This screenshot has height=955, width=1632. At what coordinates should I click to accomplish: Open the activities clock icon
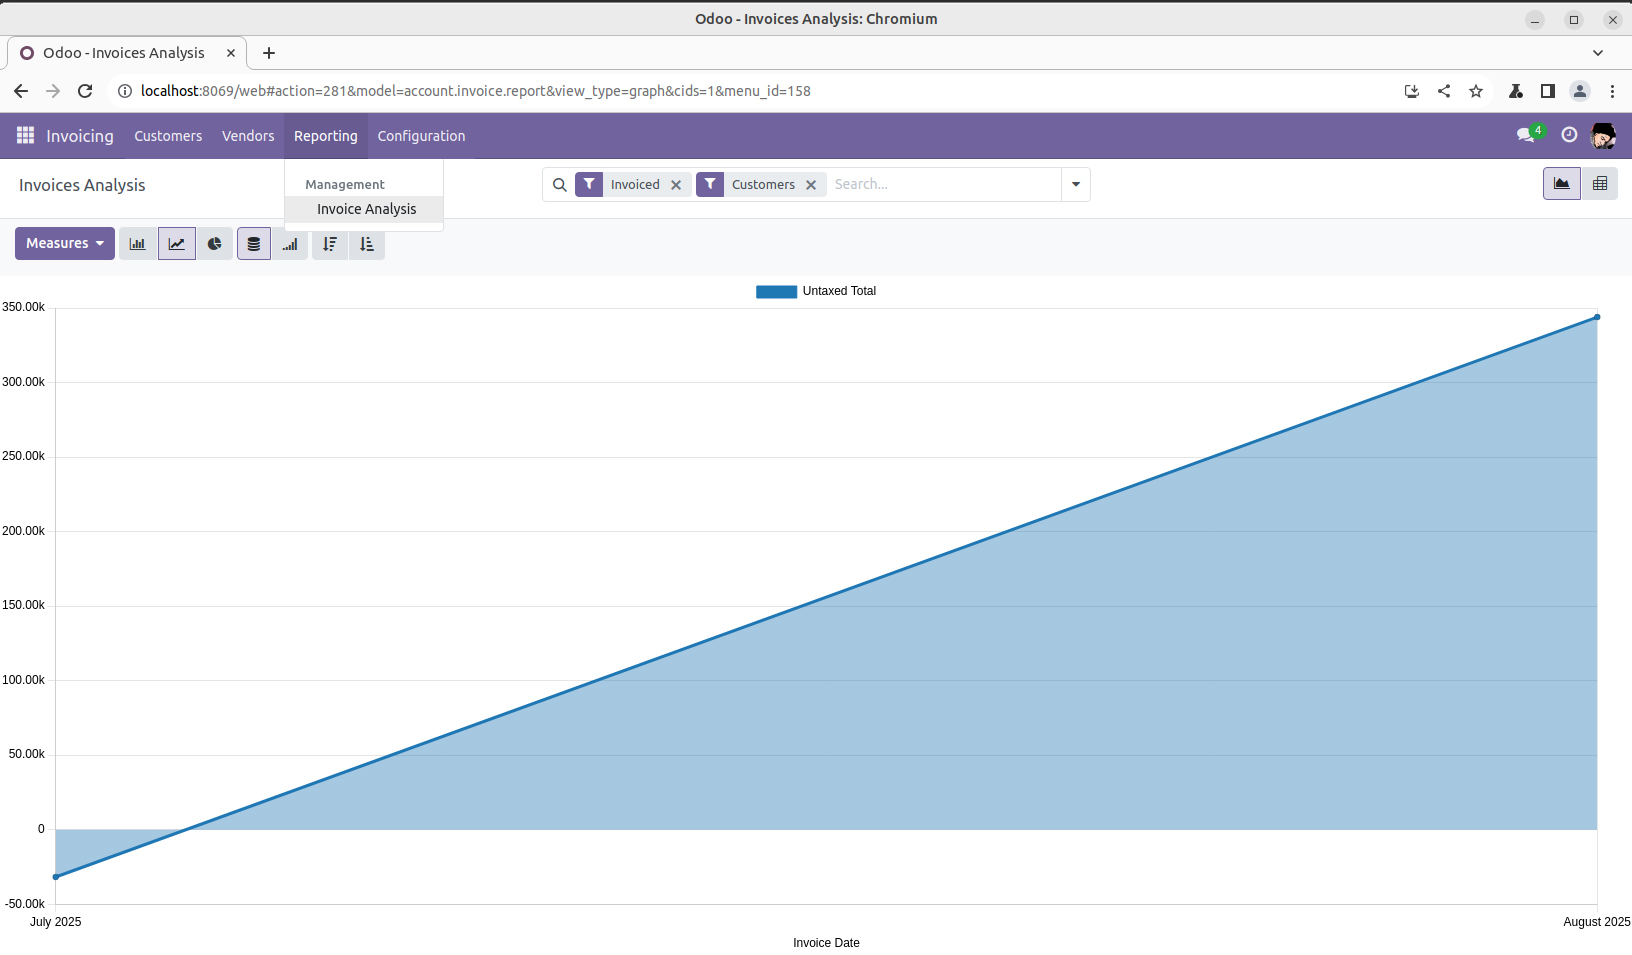pos(1569,136)
